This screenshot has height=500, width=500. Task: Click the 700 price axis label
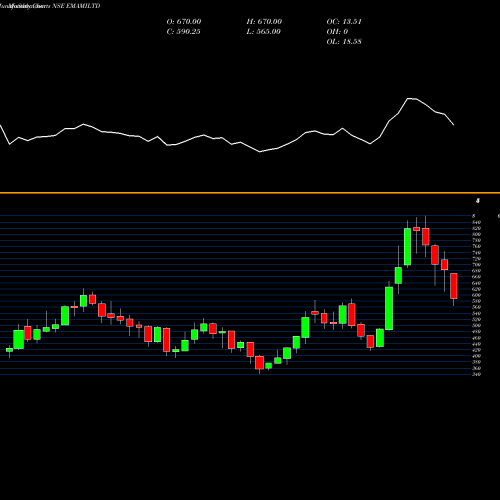(477, 265)
